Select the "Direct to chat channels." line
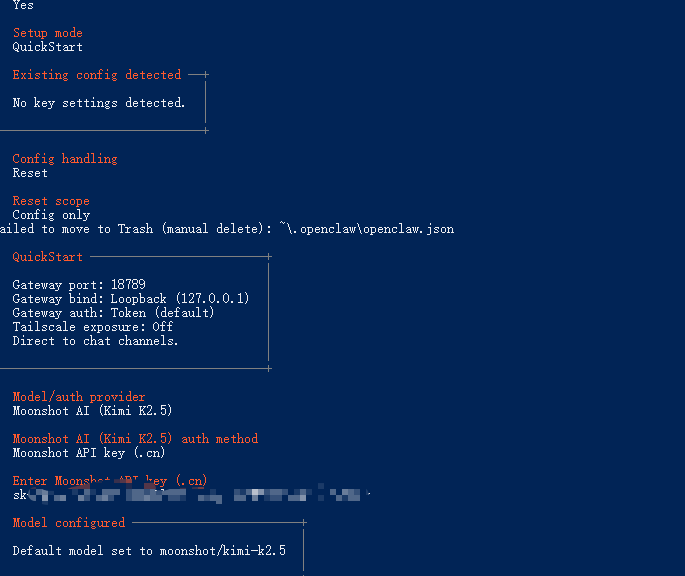This screenshot has height=576, width=685. 95,341
